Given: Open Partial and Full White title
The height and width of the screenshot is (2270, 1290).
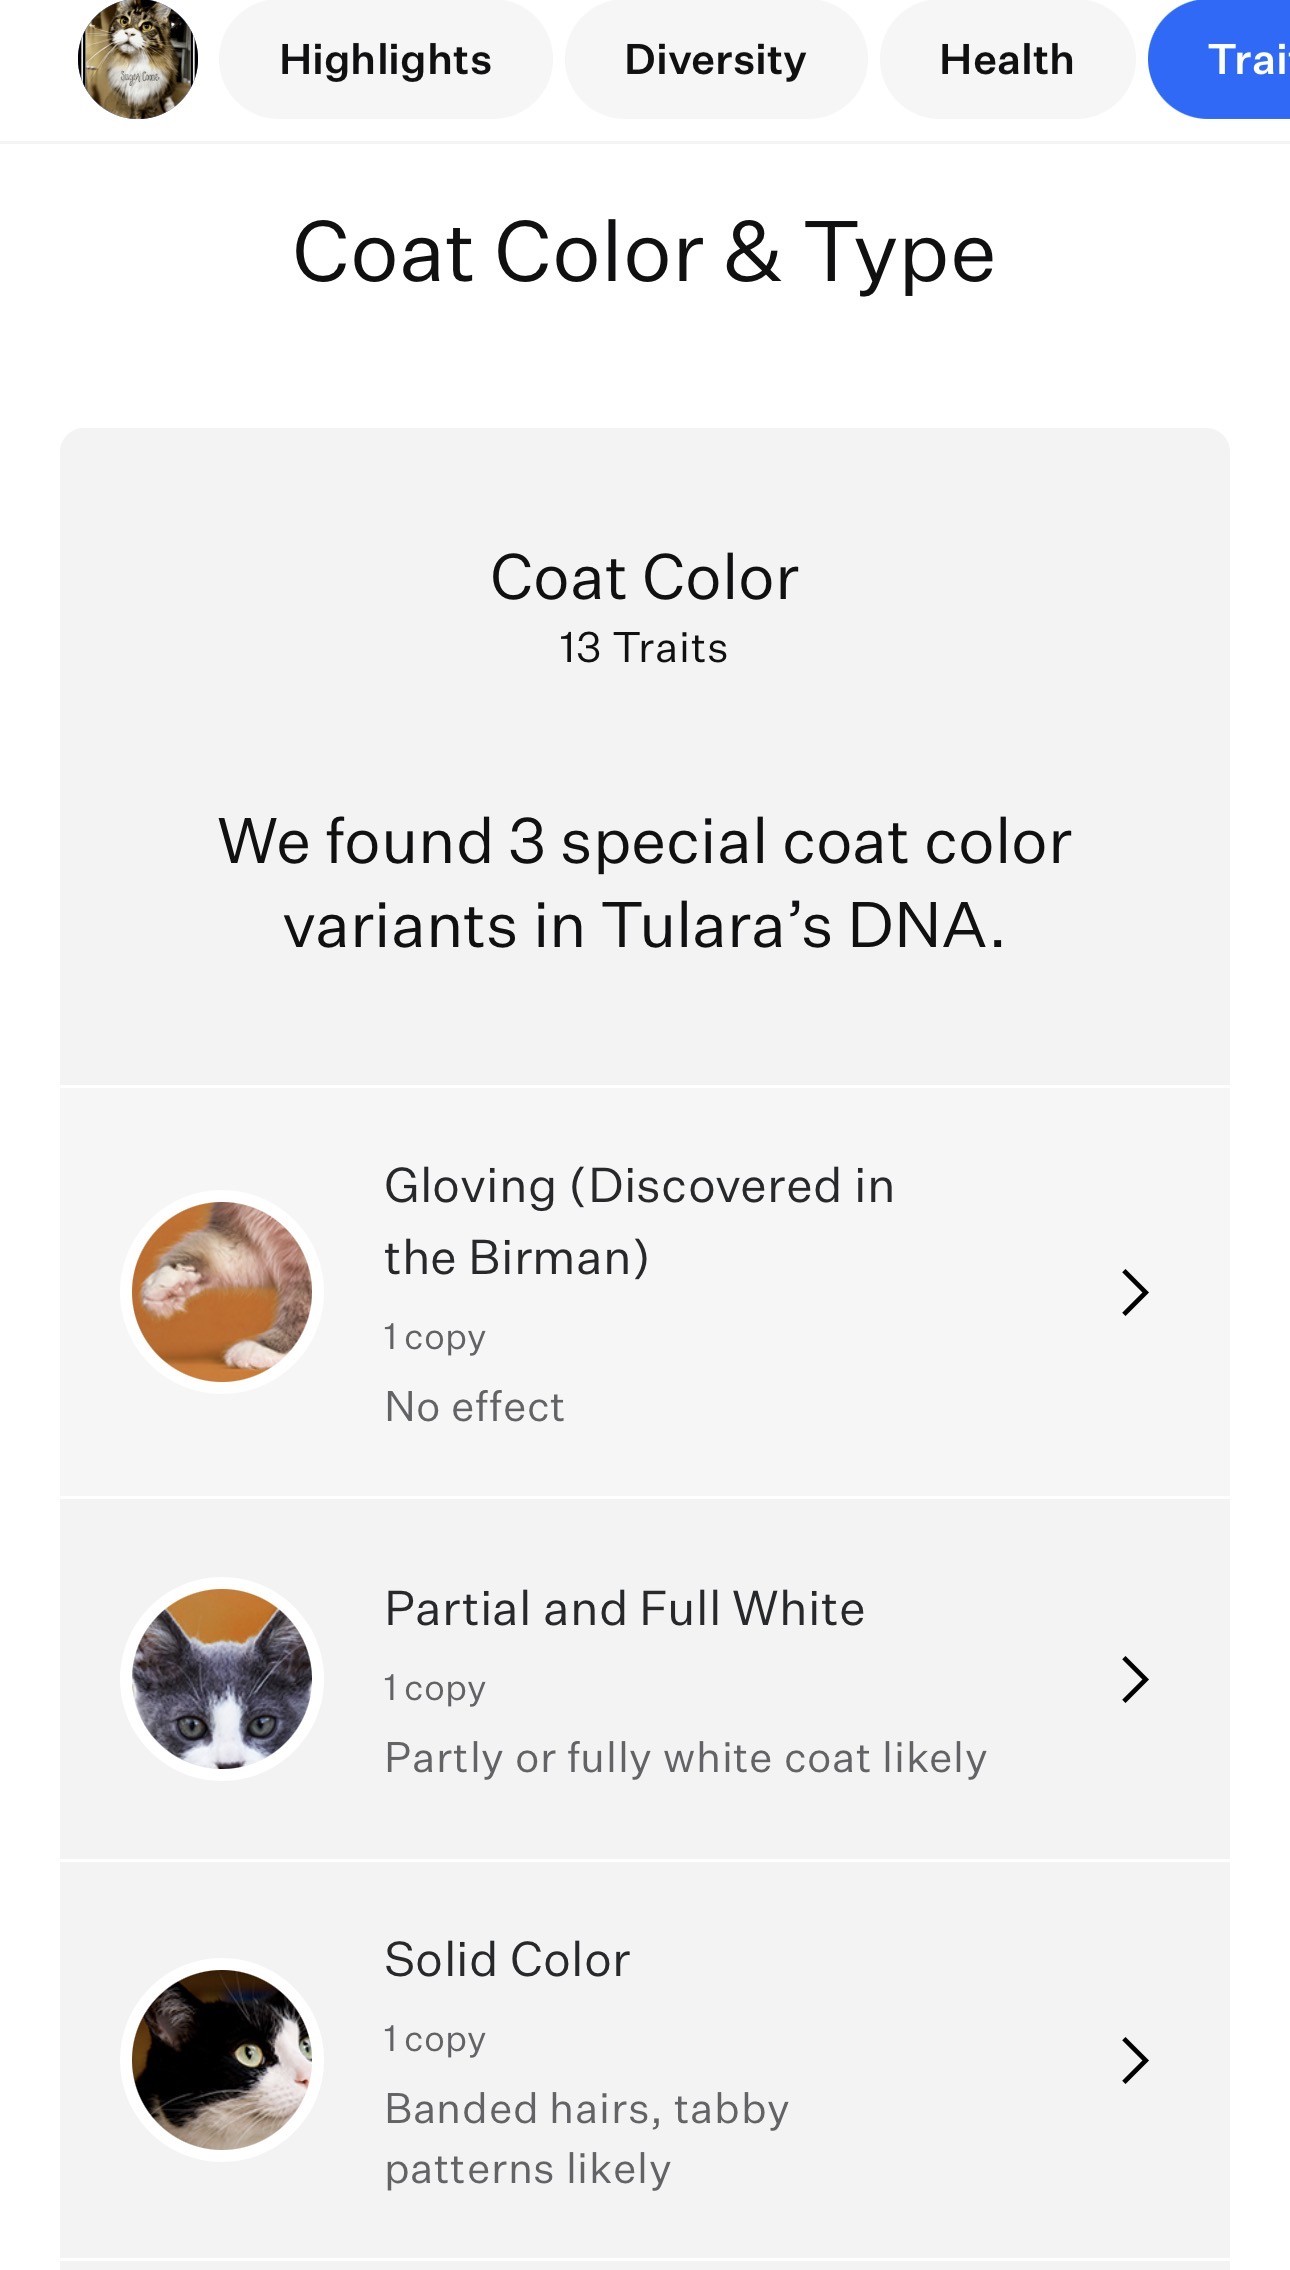Looking at the screenshot, I should [x=625, y=1609].
